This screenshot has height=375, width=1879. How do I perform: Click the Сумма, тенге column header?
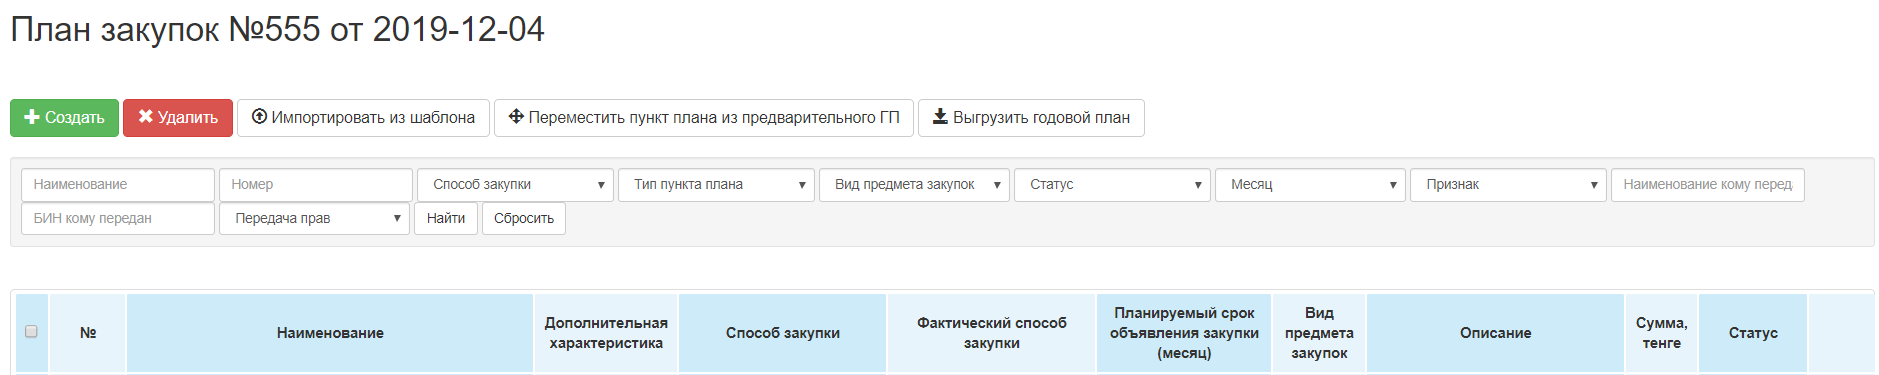(1662, 333)
